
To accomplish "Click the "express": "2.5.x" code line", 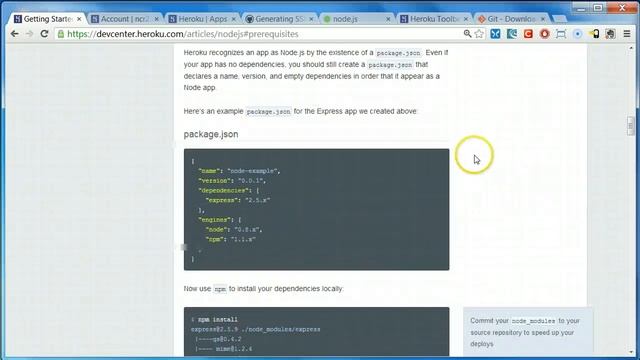I will click(238, 200).
